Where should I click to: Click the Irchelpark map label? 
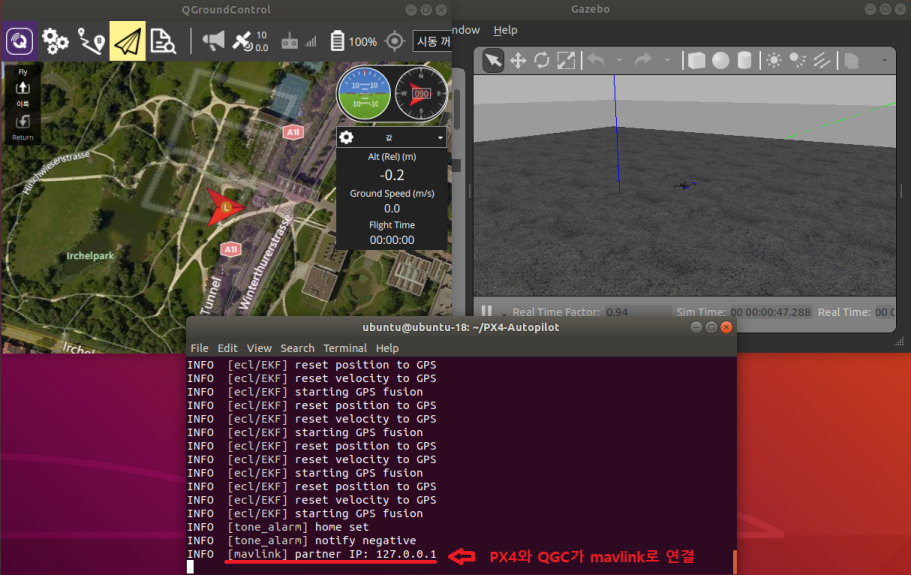click(x=90, y=256)
